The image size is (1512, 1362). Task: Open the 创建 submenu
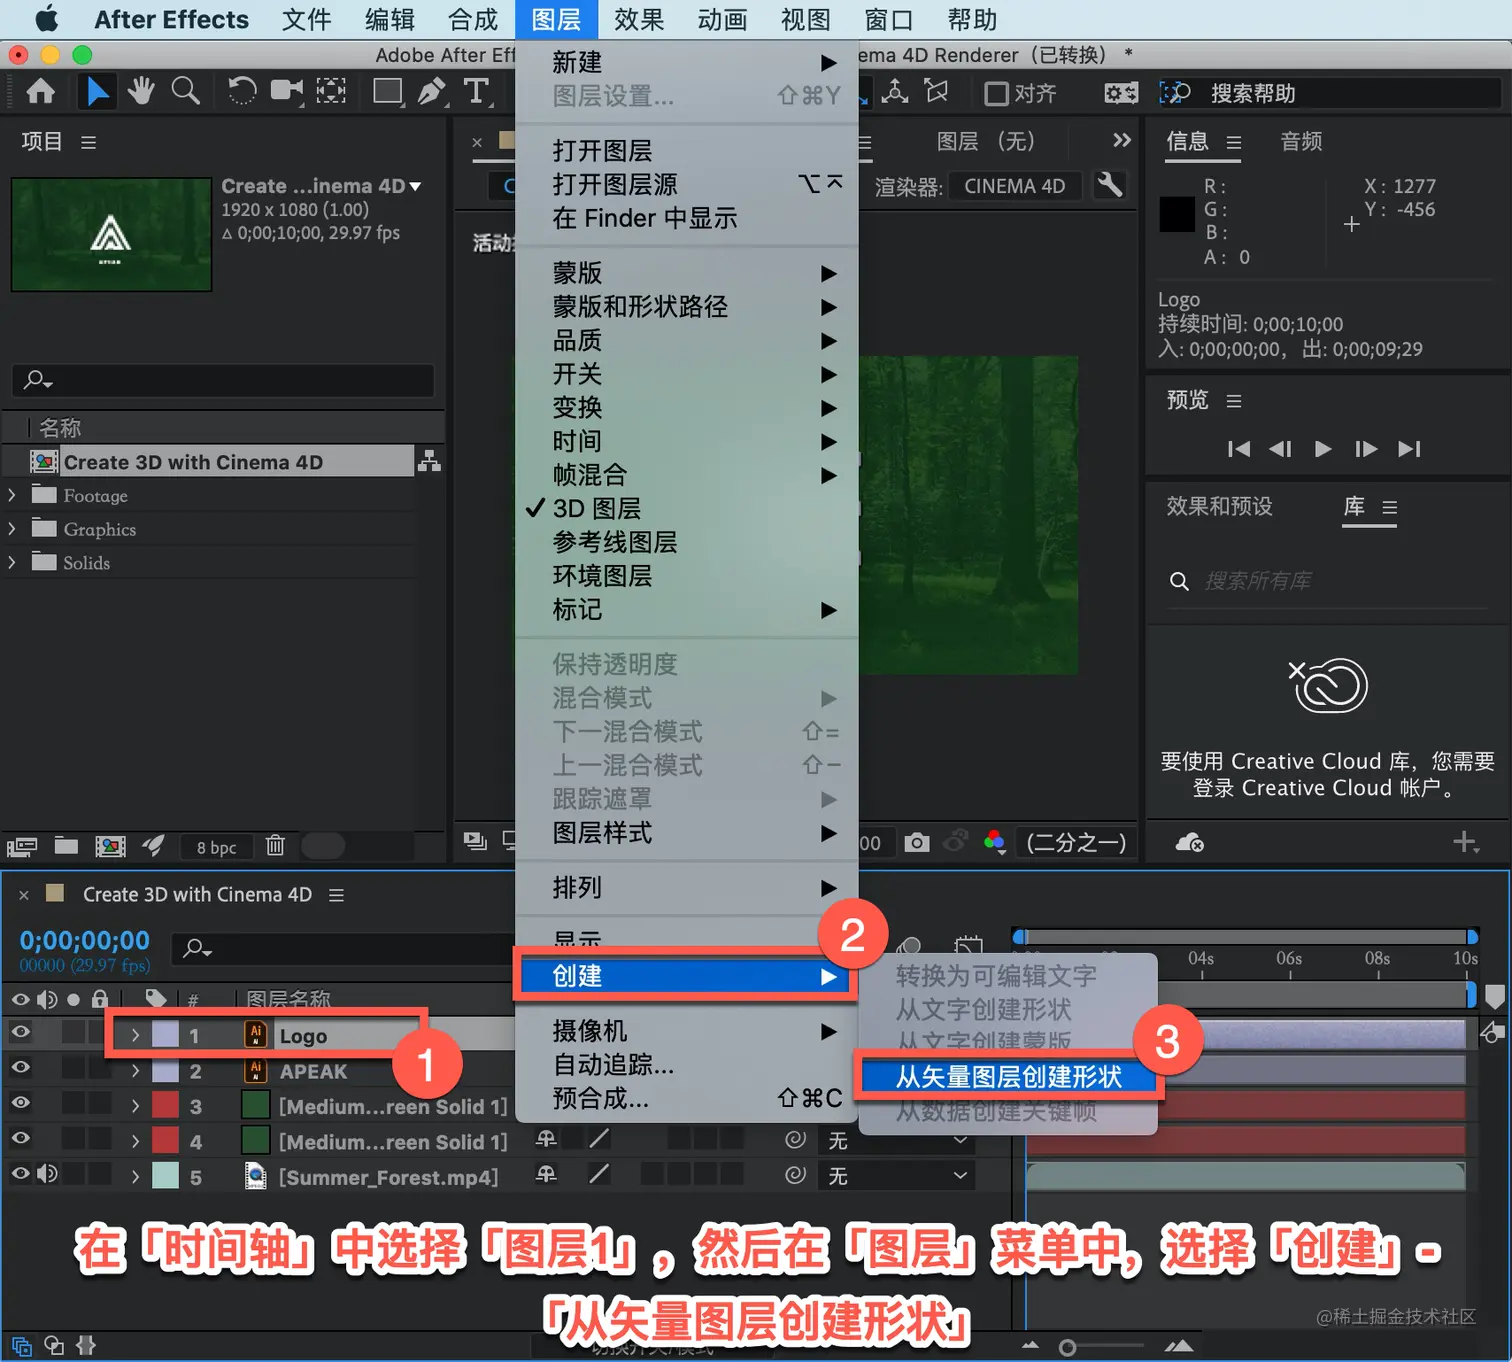point(687,975)
